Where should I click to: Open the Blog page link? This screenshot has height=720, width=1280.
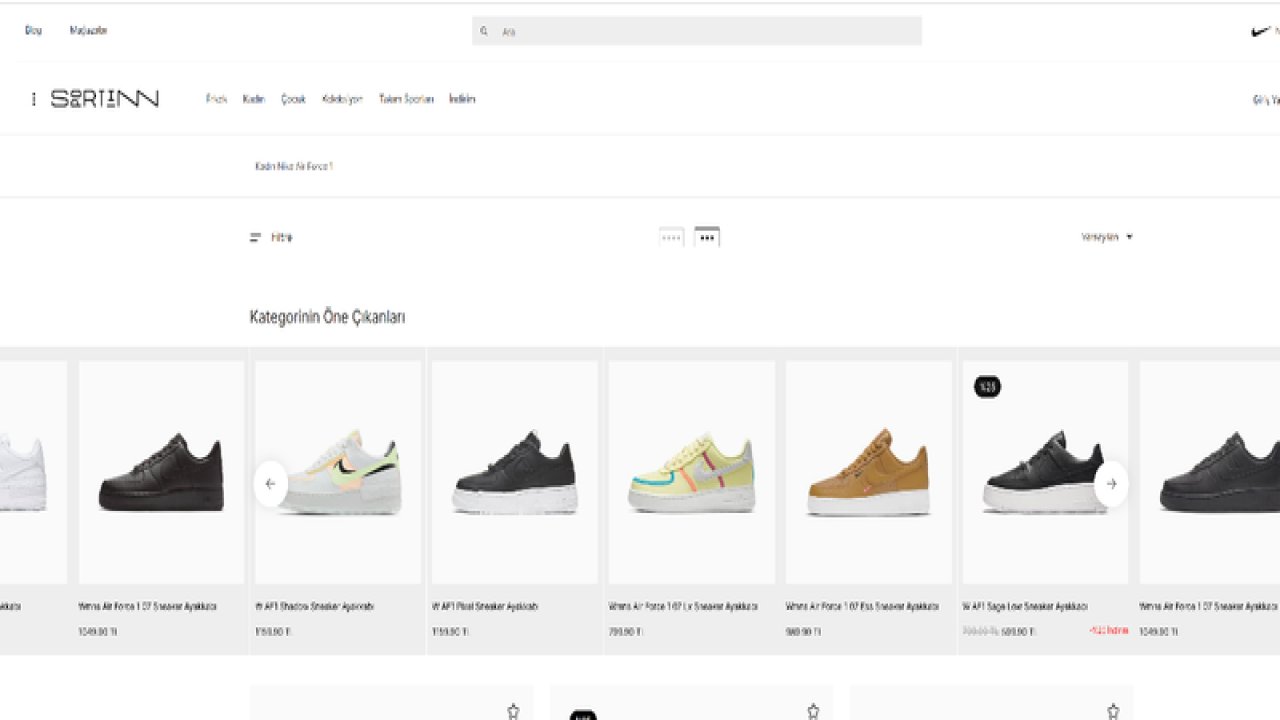[x=33, y=31]
